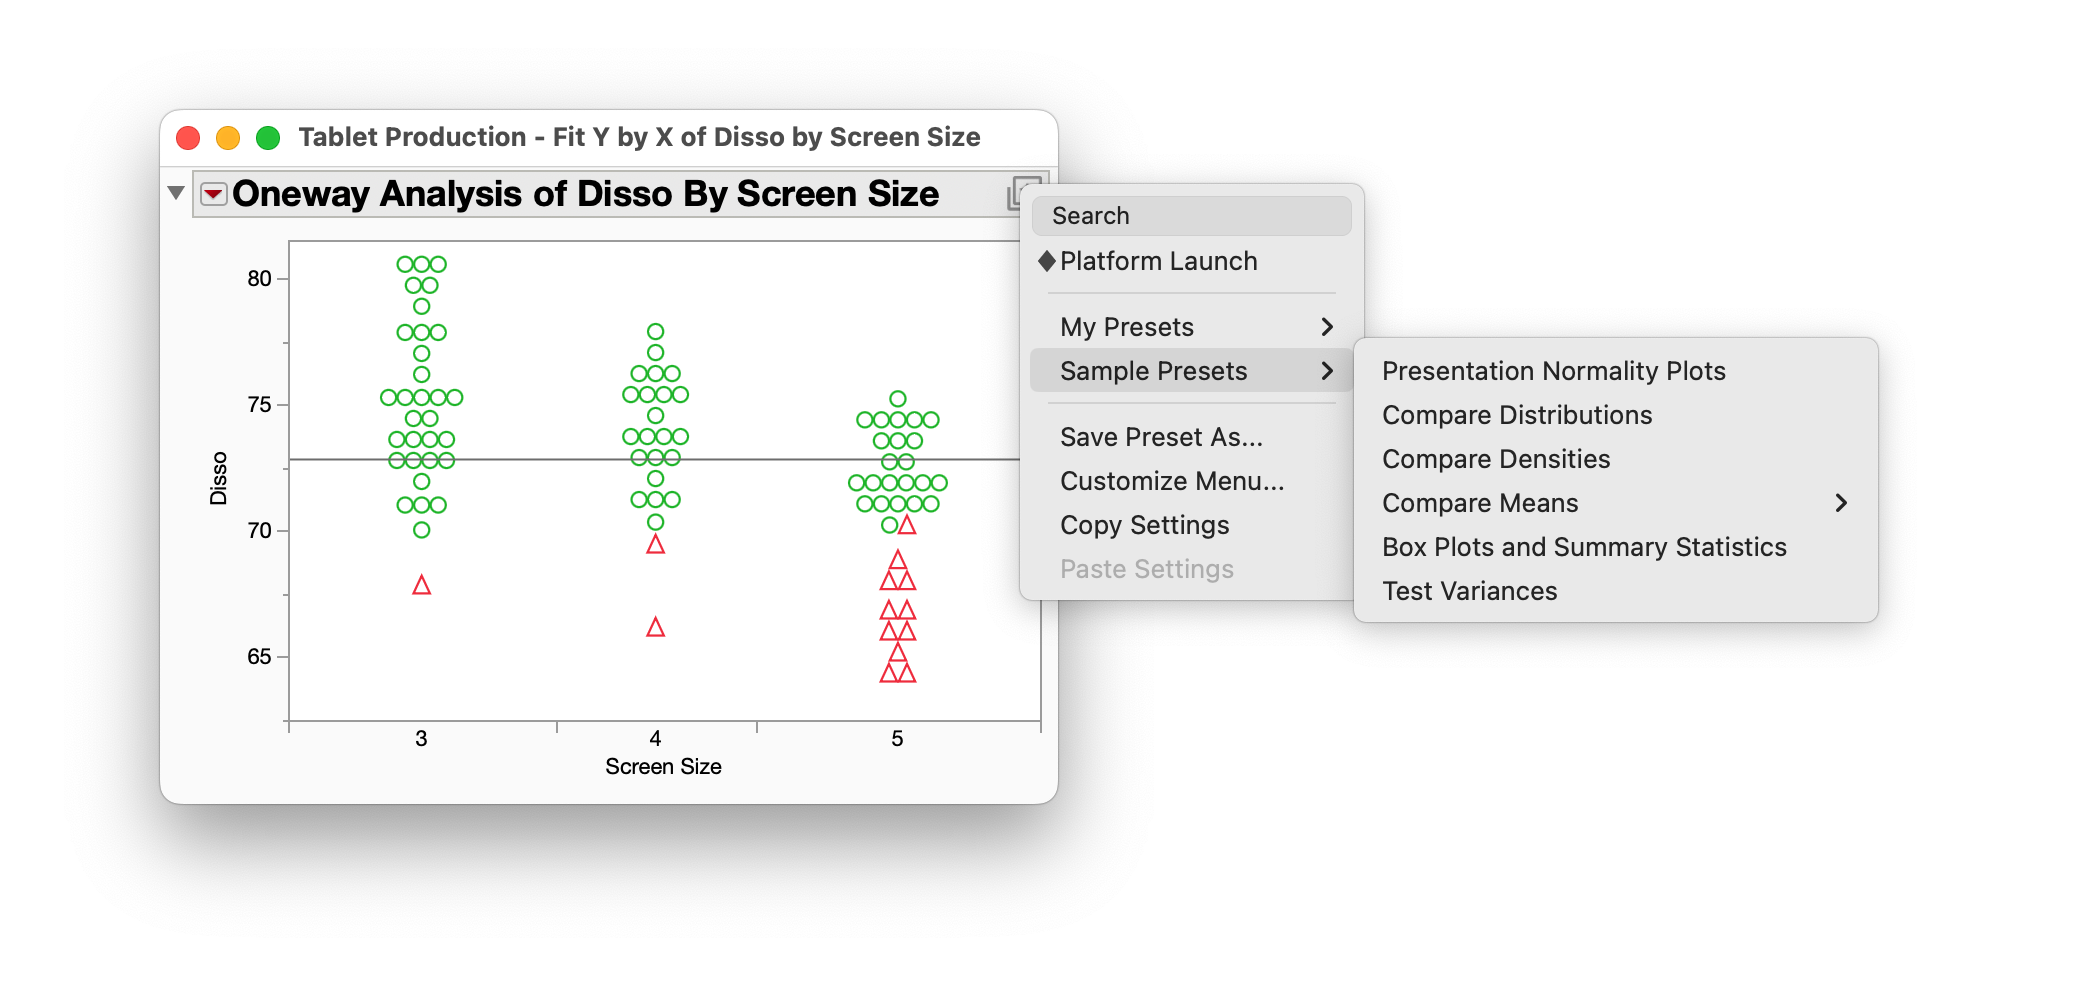Click the red triangle Oneway options menu

(213, 193)
